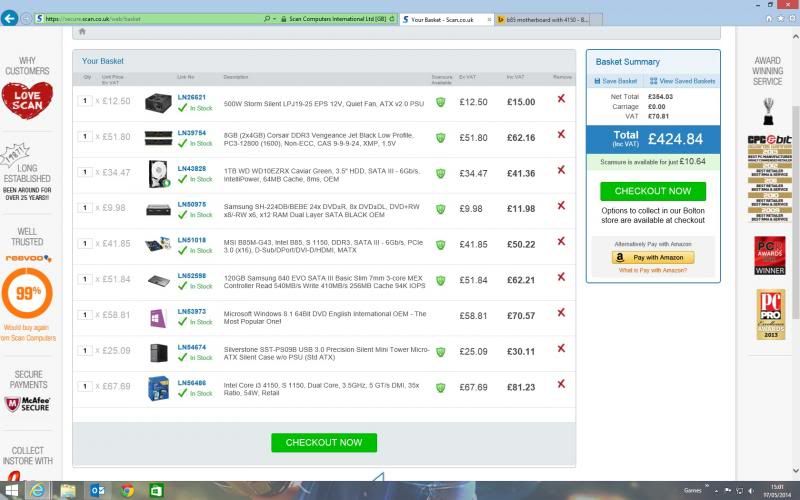Image resolution: width=800 pixels, height=500 pixels.
Task: Click Scansure shield for MSI B85M-G43
Action: point(440,245)
